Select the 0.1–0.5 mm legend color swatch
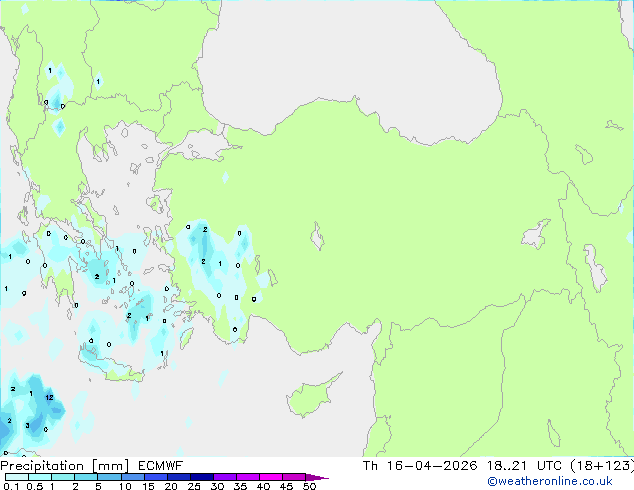This screenshot has width=634, height=490. [17, 477]
